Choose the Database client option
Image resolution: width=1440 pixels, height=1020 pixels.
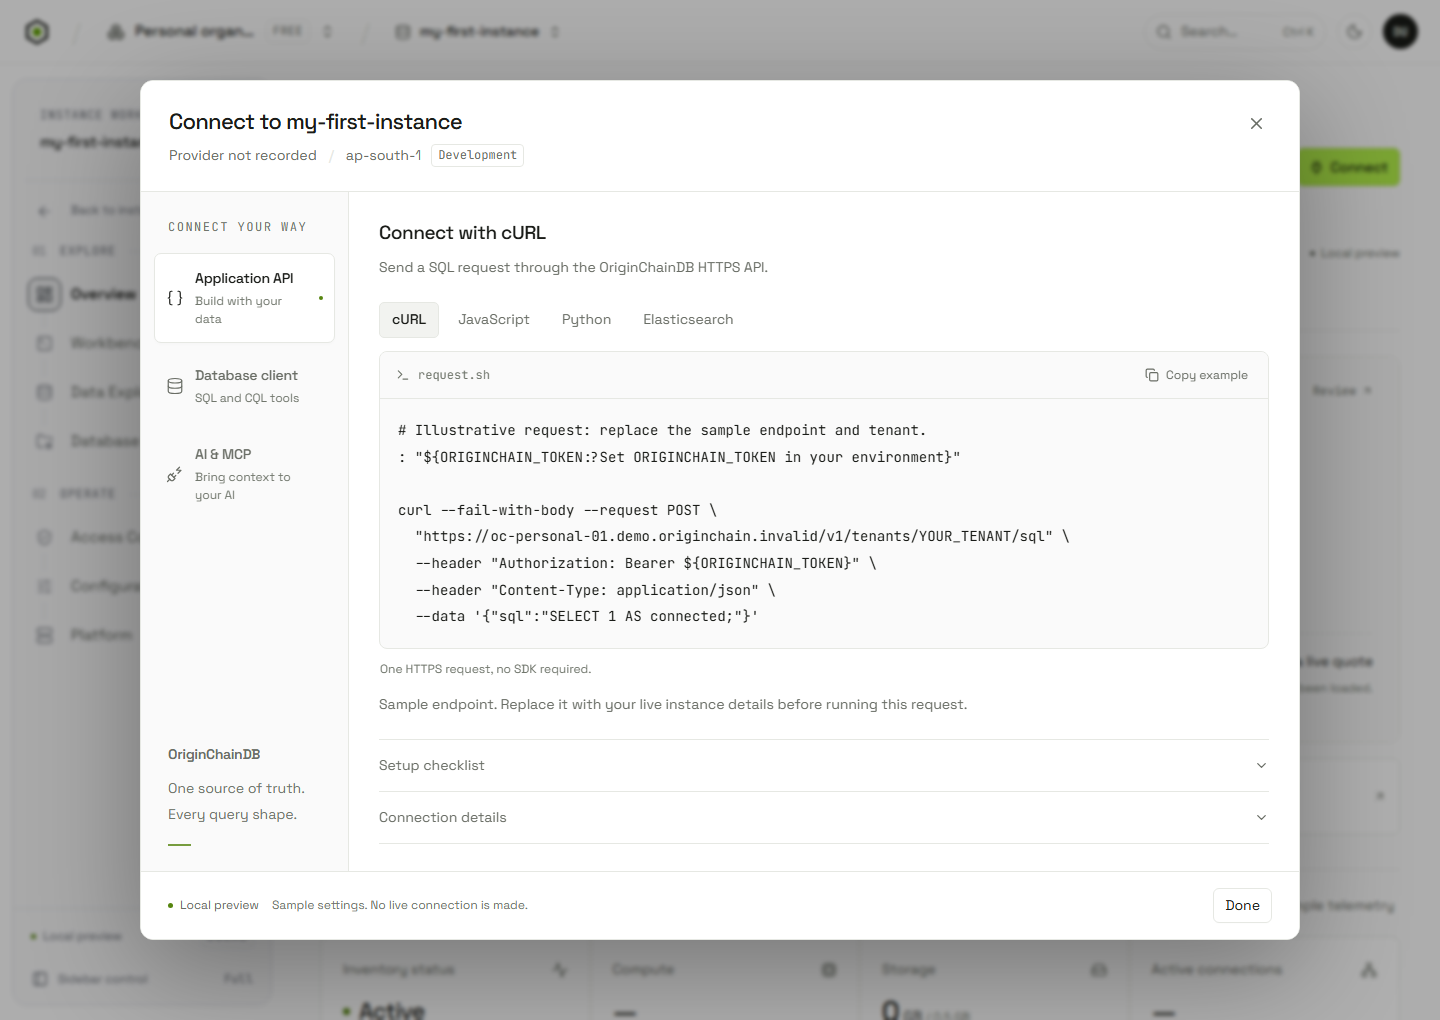(244, 386)
